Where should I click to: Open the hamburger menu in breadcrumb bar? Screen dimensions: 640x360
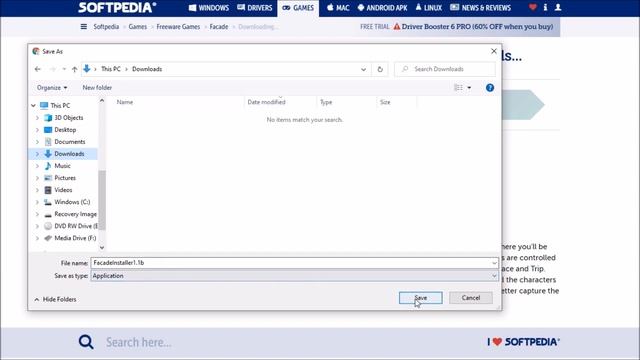(84, 27)
